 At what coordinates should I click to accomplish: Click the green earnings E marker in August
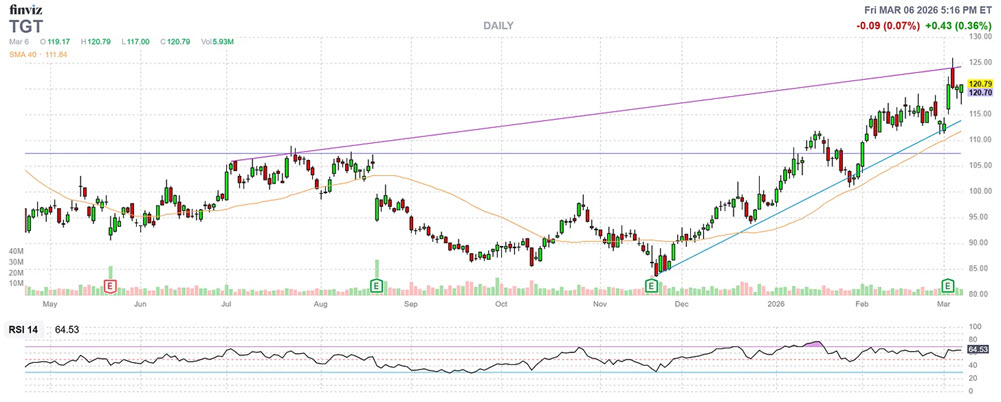pos(377,285)
